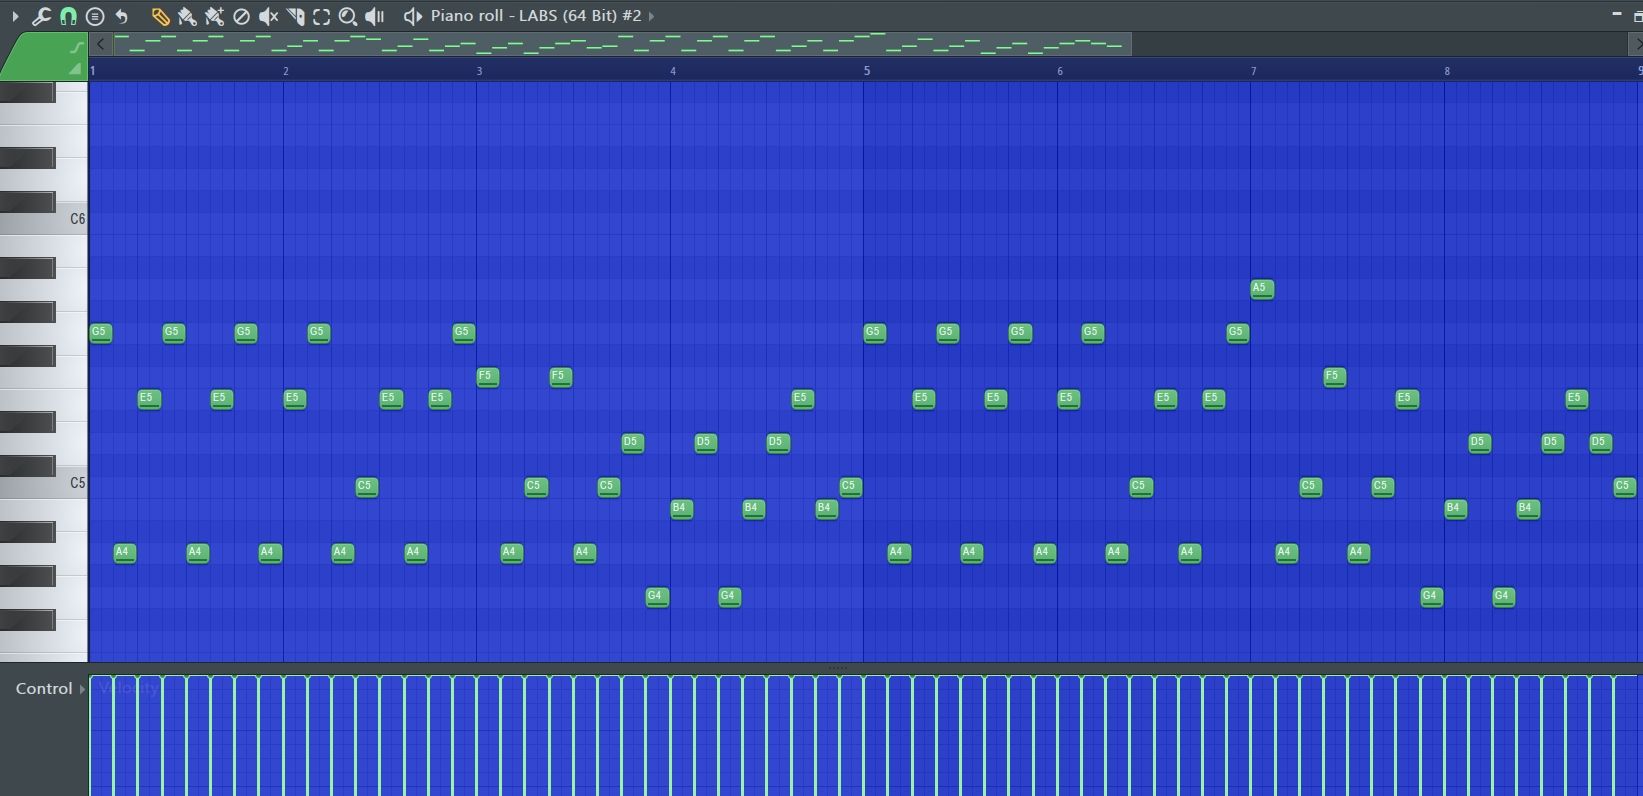1643x796 pixels.
Task: Select the Zoom magnifier tool
Action: (348, 16)
